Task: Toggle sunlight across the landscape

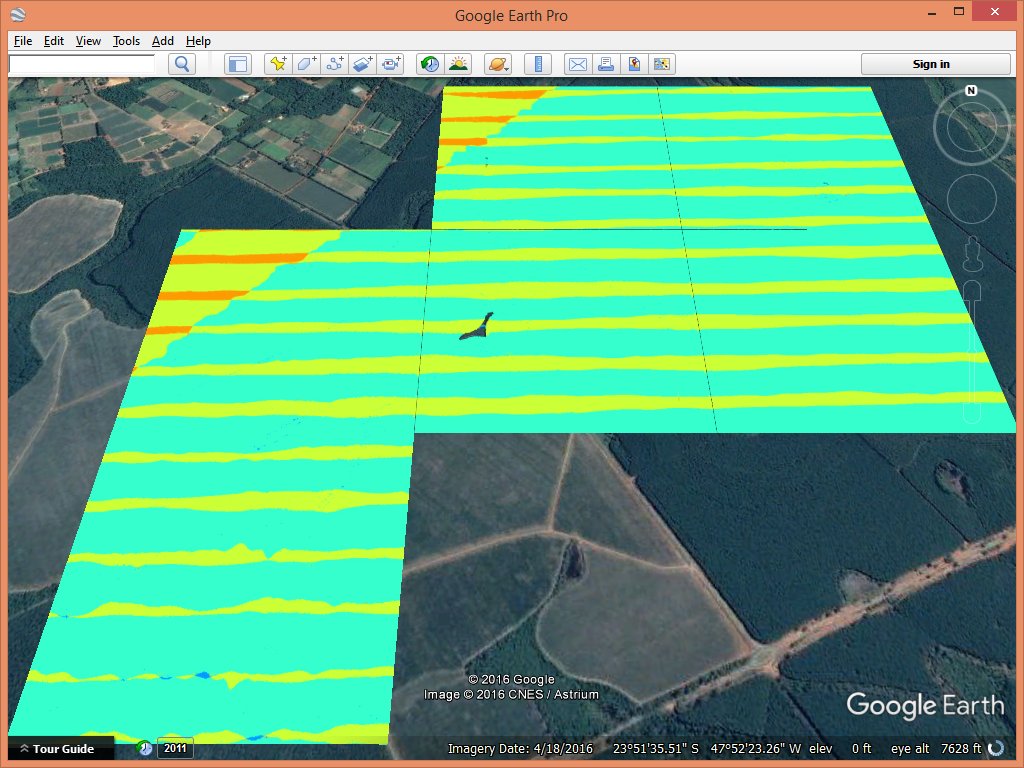Action: click(x=458, y=64)
